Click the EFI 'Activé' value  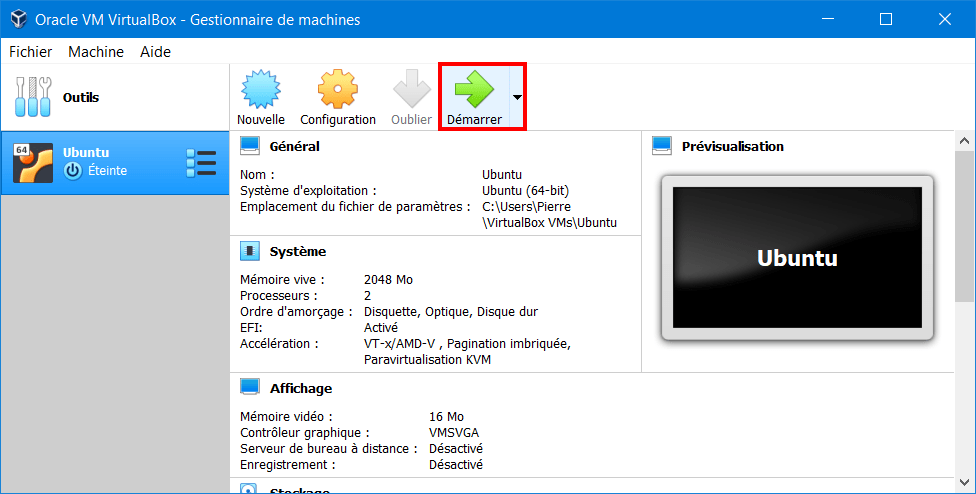[x=381, y=328]
